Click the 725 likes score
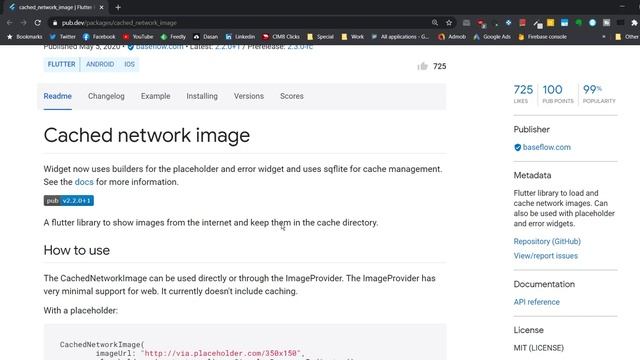 (523, 93)
